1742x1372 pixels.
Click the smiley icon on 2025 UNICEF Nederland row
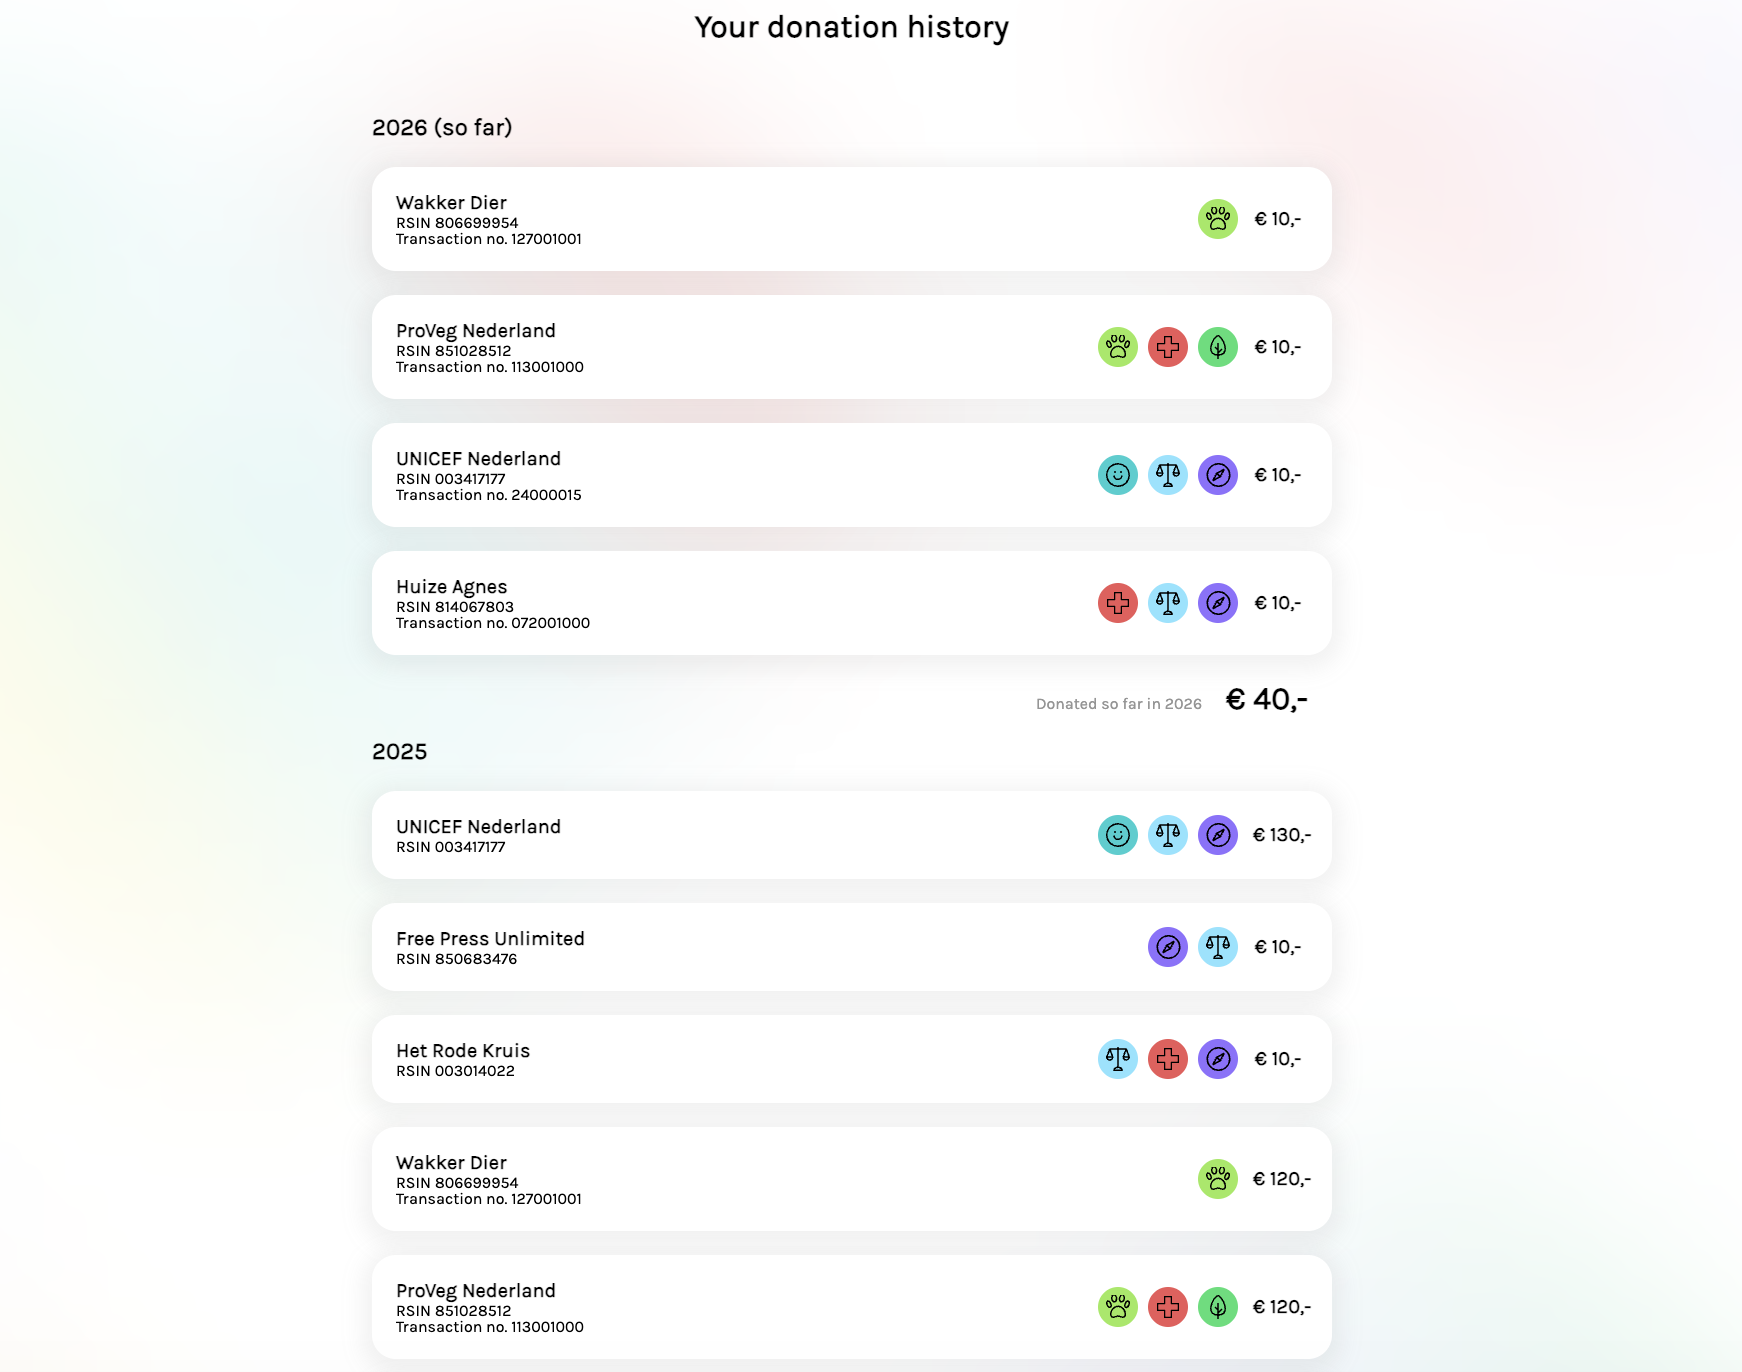[x=1117, y=835]
